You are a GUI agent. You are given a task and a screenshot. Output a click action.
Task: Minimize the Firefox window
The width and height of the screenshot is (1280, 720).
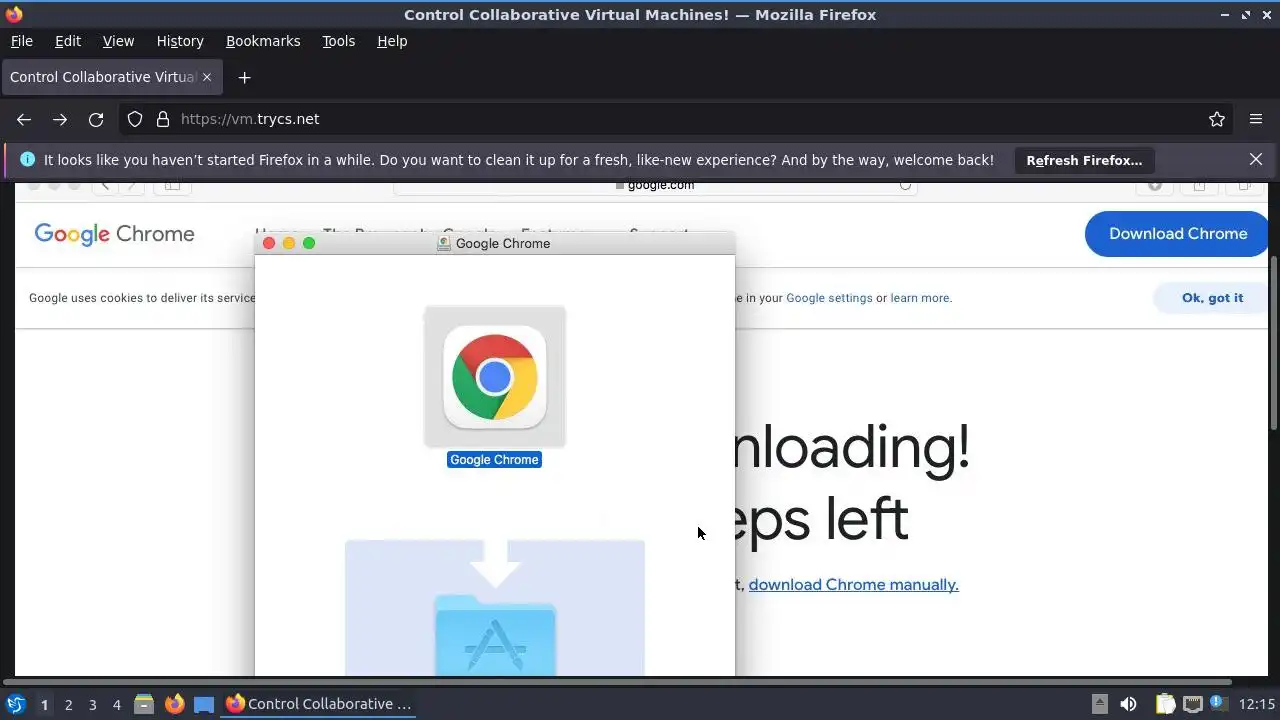[x=1226, y=15]
